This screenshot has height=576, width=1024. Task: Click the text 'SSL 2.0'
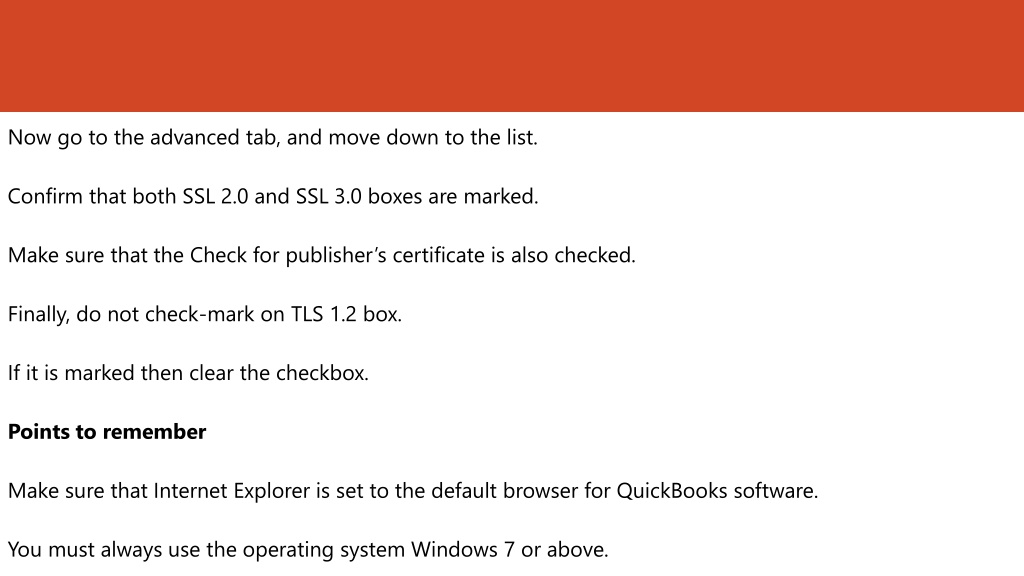pos(215,197)
